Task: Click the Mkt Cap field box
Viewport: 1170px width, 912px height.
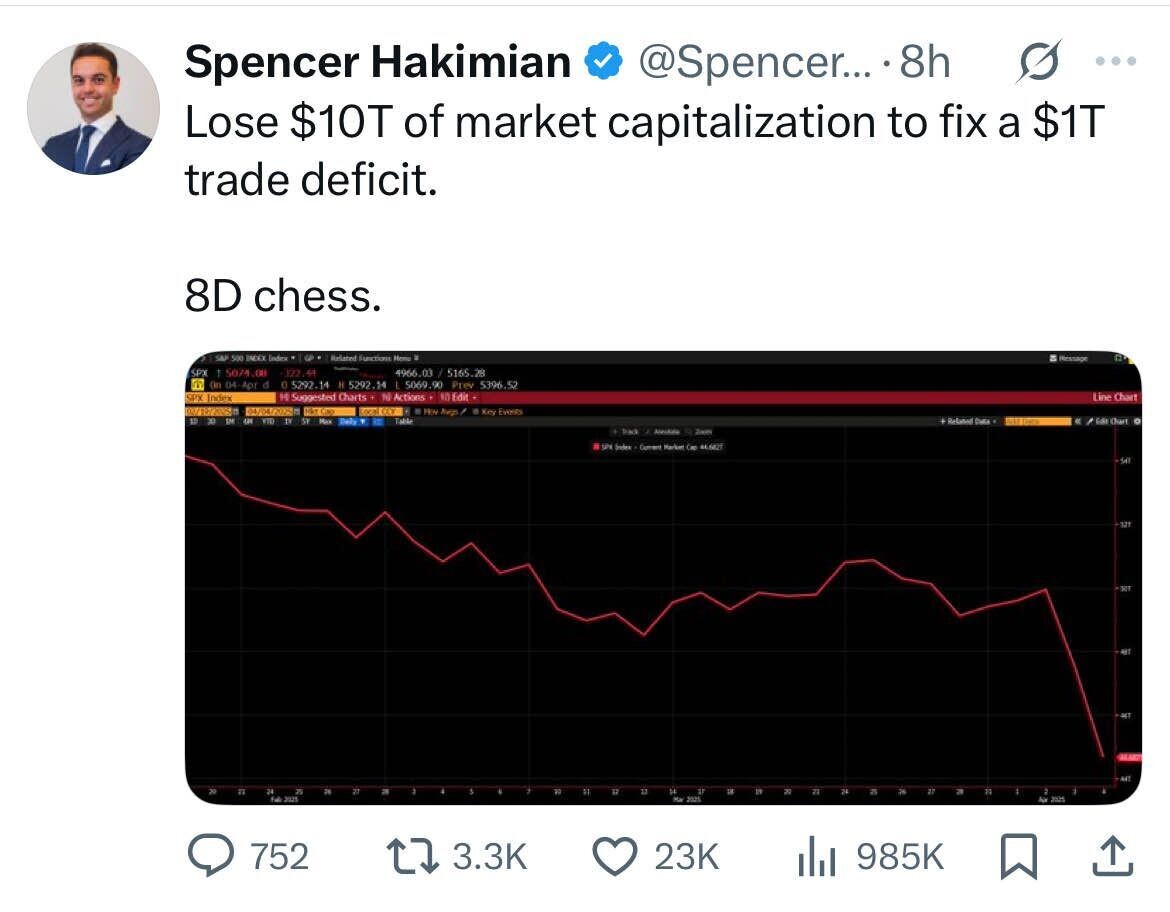Action: (x=323, y=411)
